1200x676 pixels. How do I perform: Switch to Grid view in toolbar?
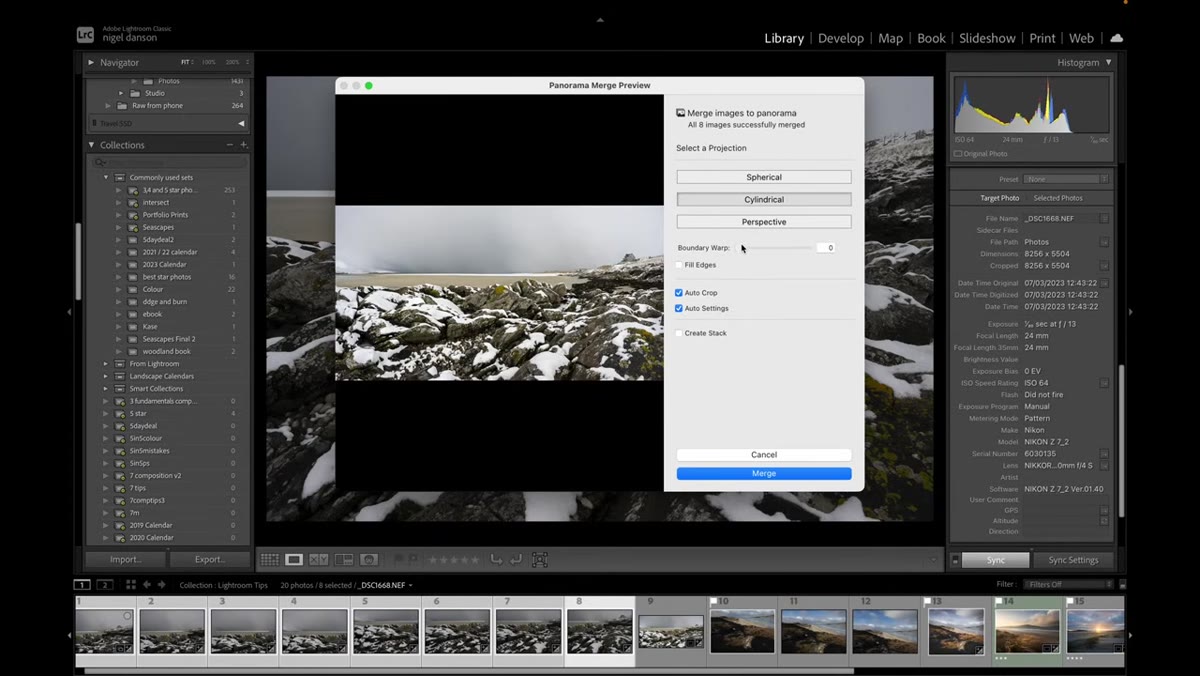(270, 560)
